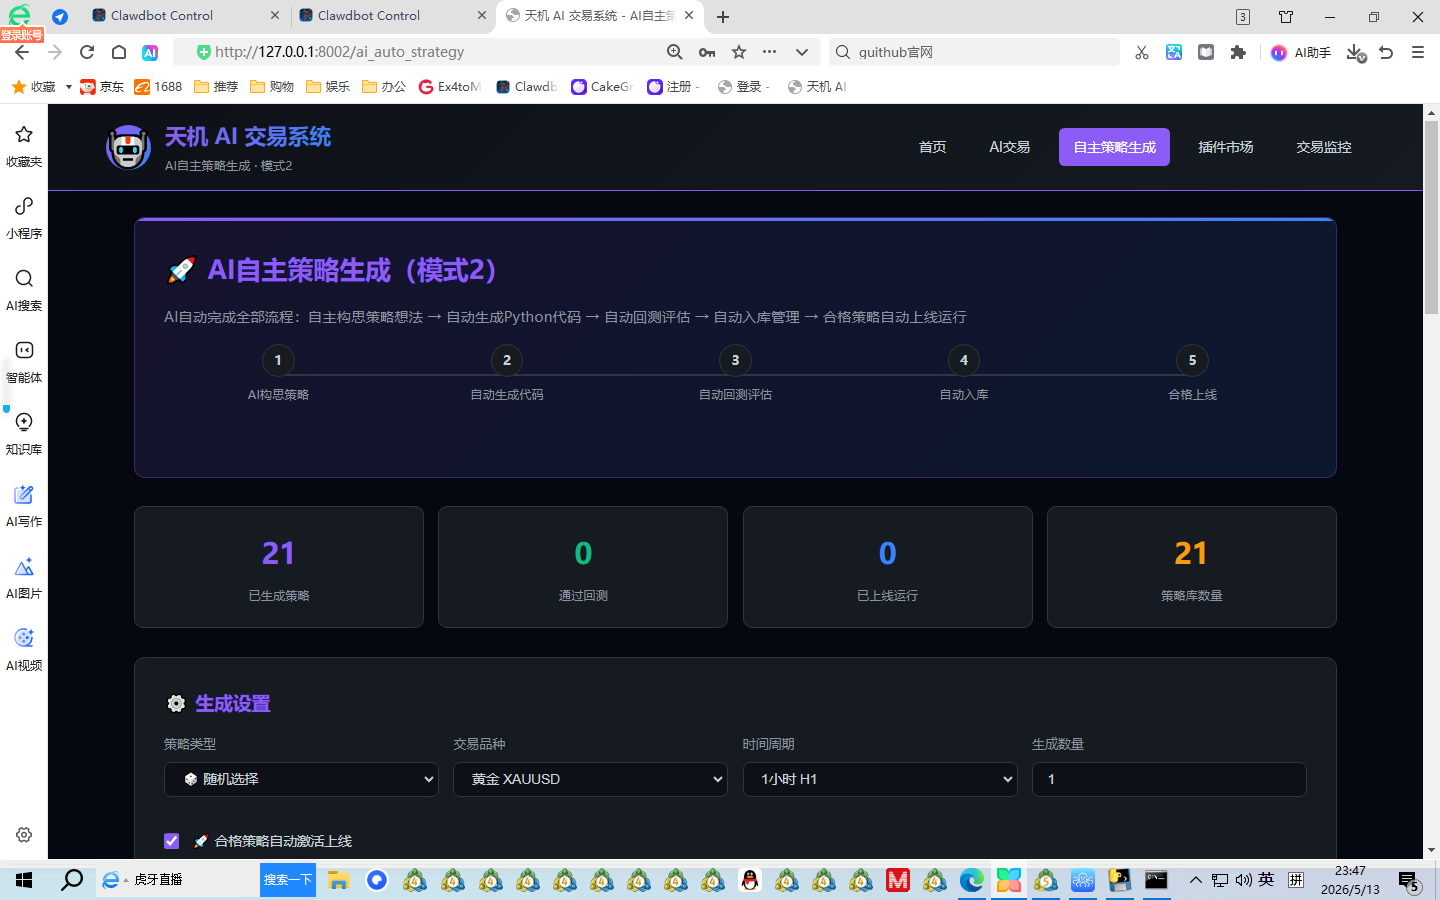
Task: Click the blue AI badge beside home icon
Action: click(x=150, y=52)
